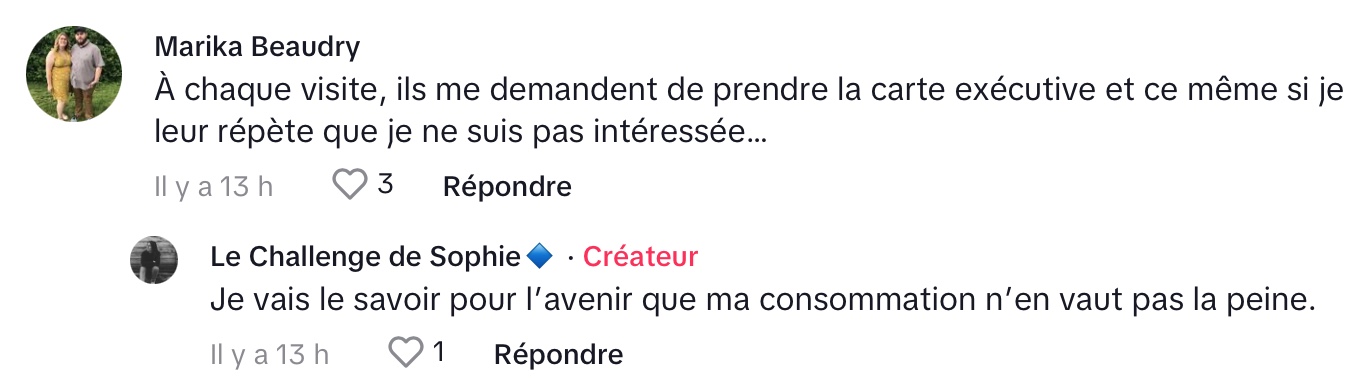Open the Le Challenge de Sophie username
This screenshot has width=1364, height=386.
pyautogui.click(x=366, y=257)
